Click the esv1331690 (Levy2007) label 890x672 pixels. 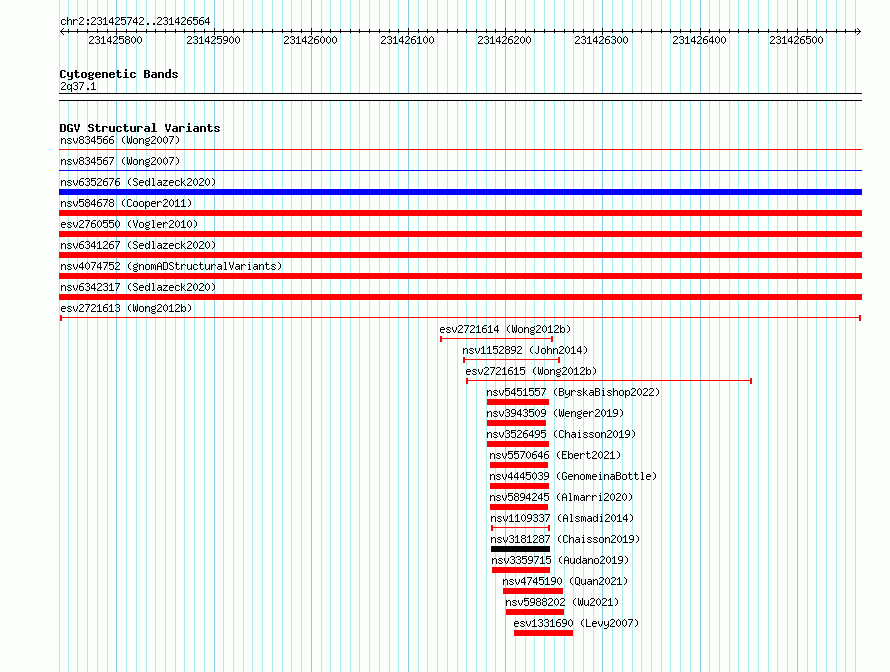(x=576, y=623)
